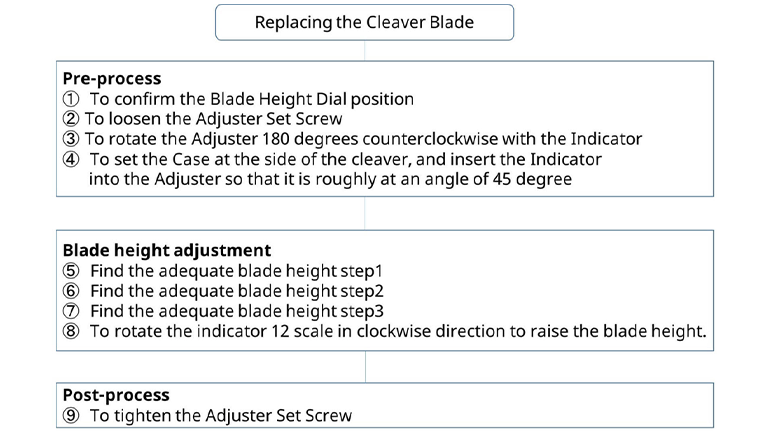Click the rotate Adjuster 180 degrees step

point(362,139)
